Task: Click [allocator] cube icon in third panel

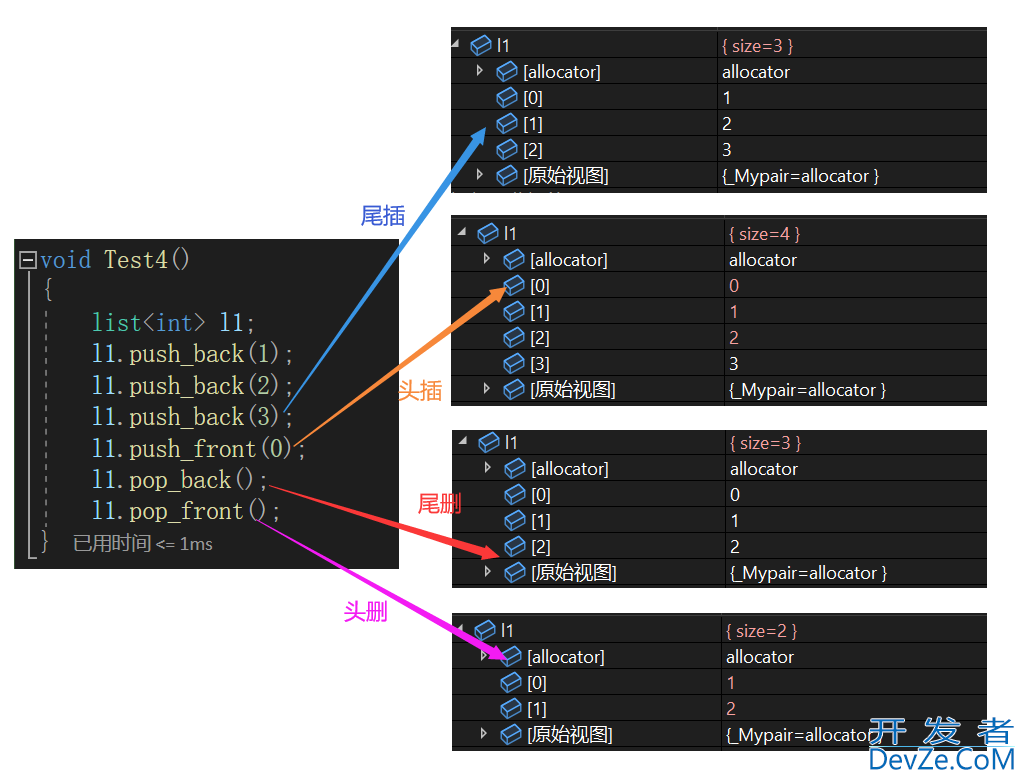Action: click(x=516, y=469)
